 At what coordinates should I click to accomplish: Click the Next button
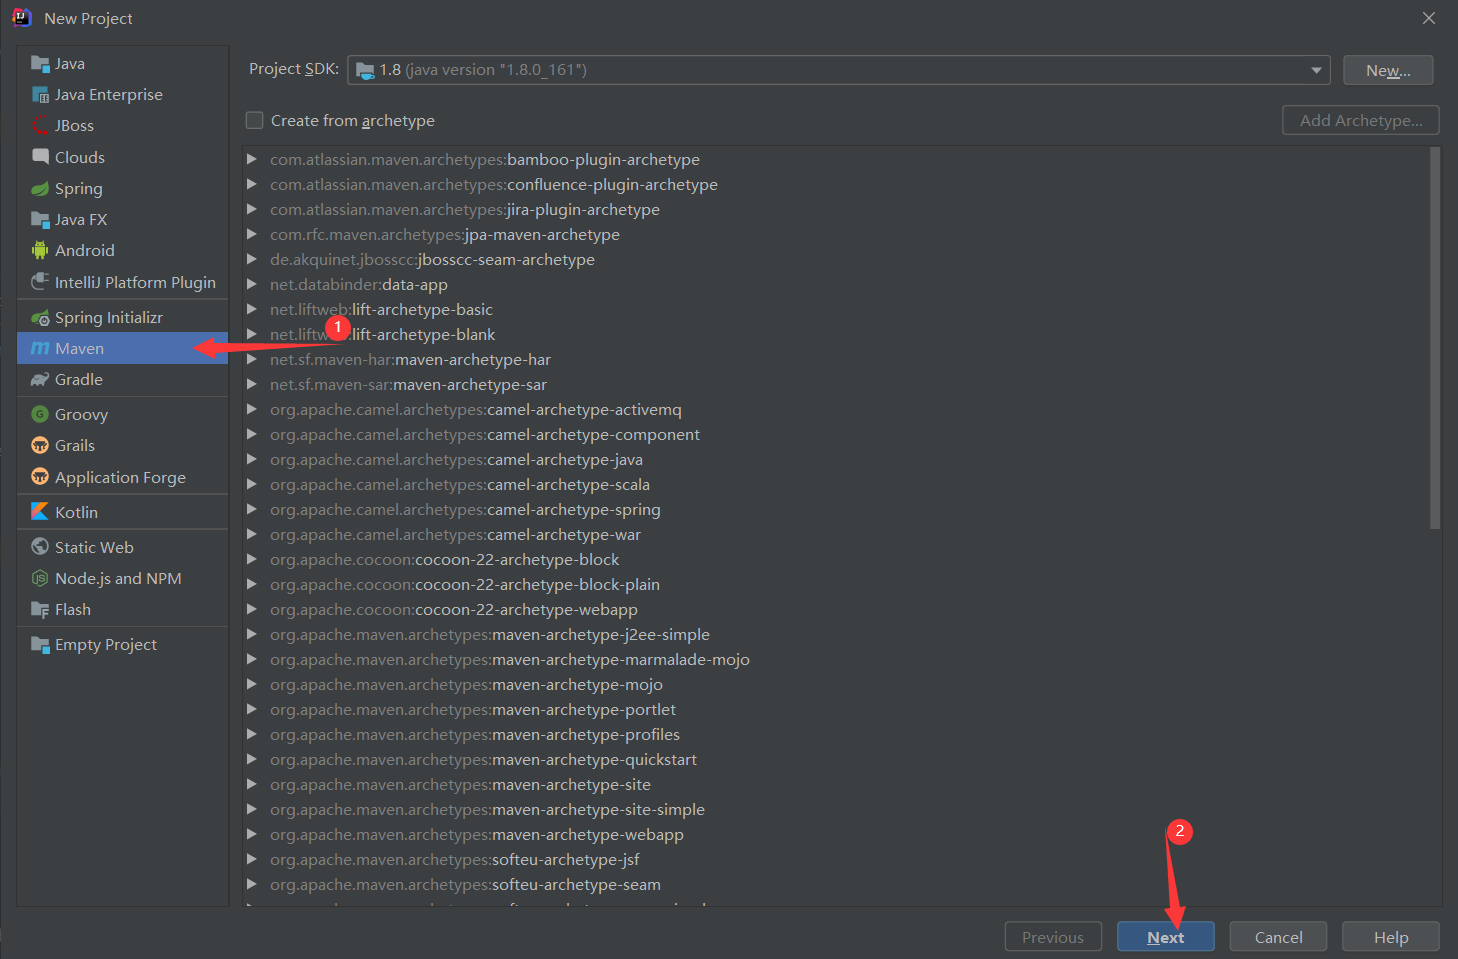(1166, 937)
